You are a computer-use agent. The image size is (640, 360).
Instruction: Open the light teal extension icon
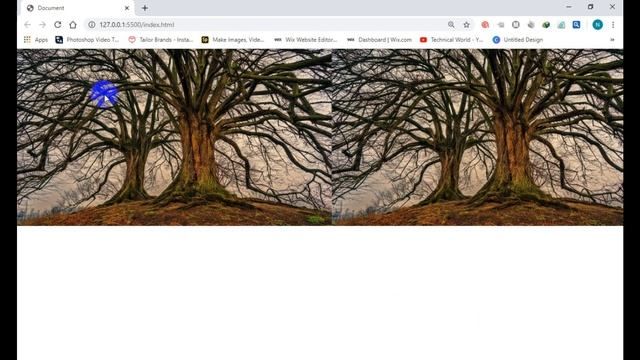pyautogui.click(x=561, y=25)
